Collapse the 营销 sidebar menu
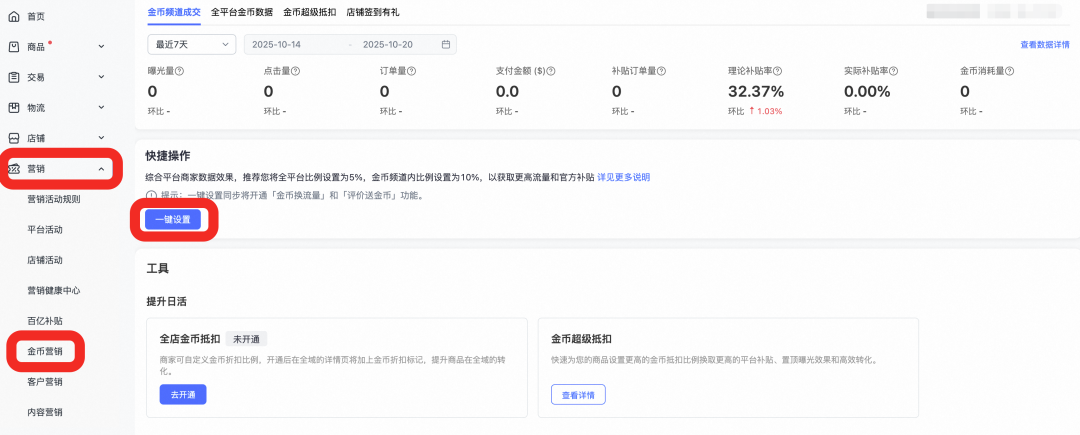The height and width of the screenshot is (435, 1080). pyautogui.click(x=101, y=169)
